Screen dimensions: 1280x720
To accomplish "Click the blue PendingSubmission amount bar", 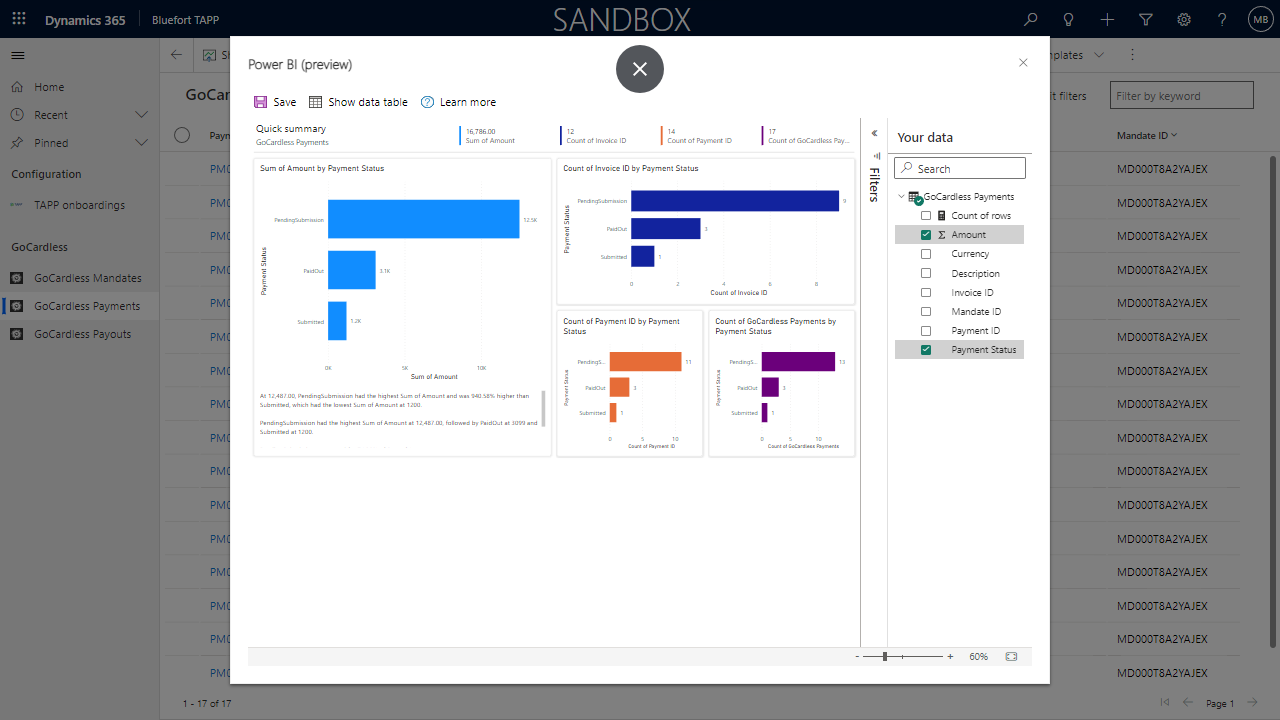I will [x=423, y=219].
